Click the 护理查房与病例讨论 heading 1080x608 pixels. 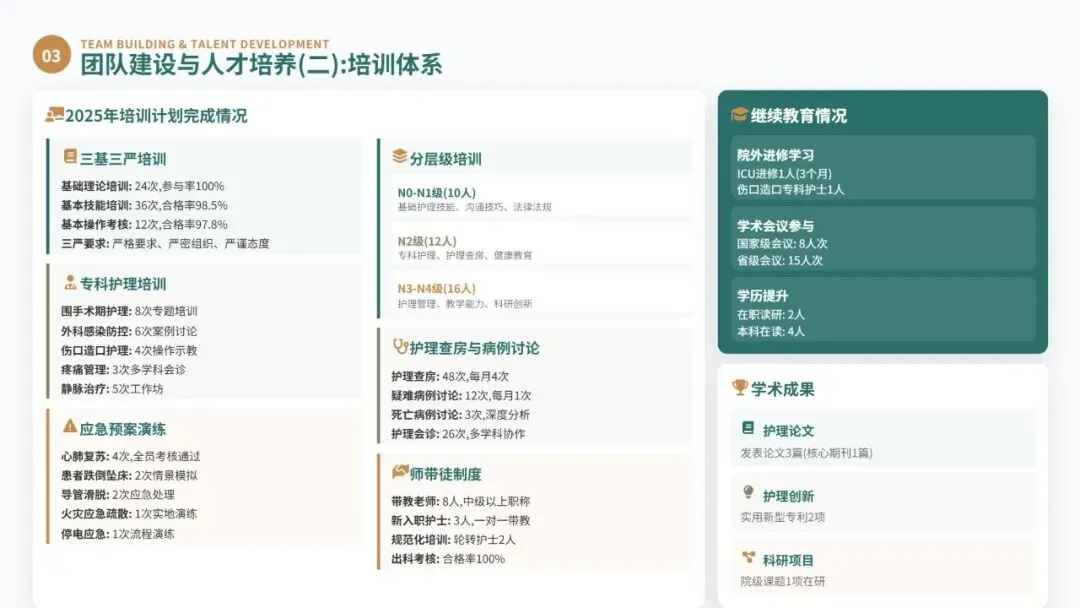475,348
